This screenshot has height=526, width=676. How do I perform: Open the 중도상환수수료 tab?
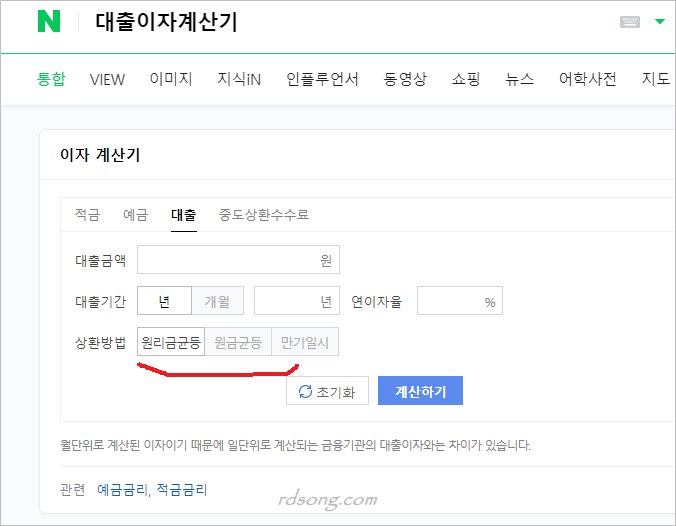click(x=264, y=214)
